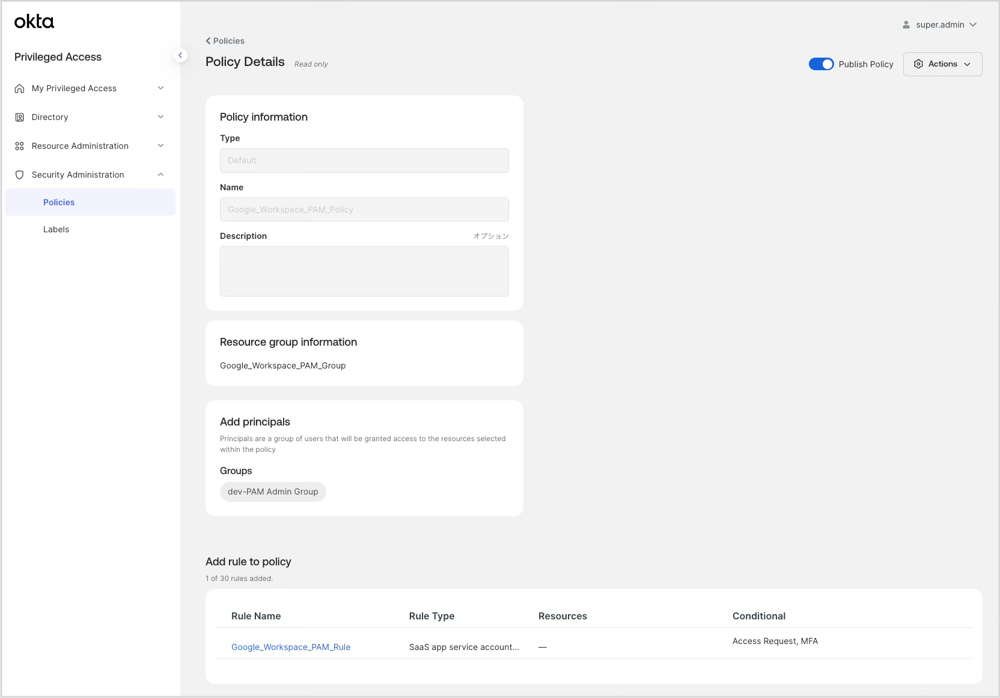Click the home icon beside My Privileged Access

point(19,89)
